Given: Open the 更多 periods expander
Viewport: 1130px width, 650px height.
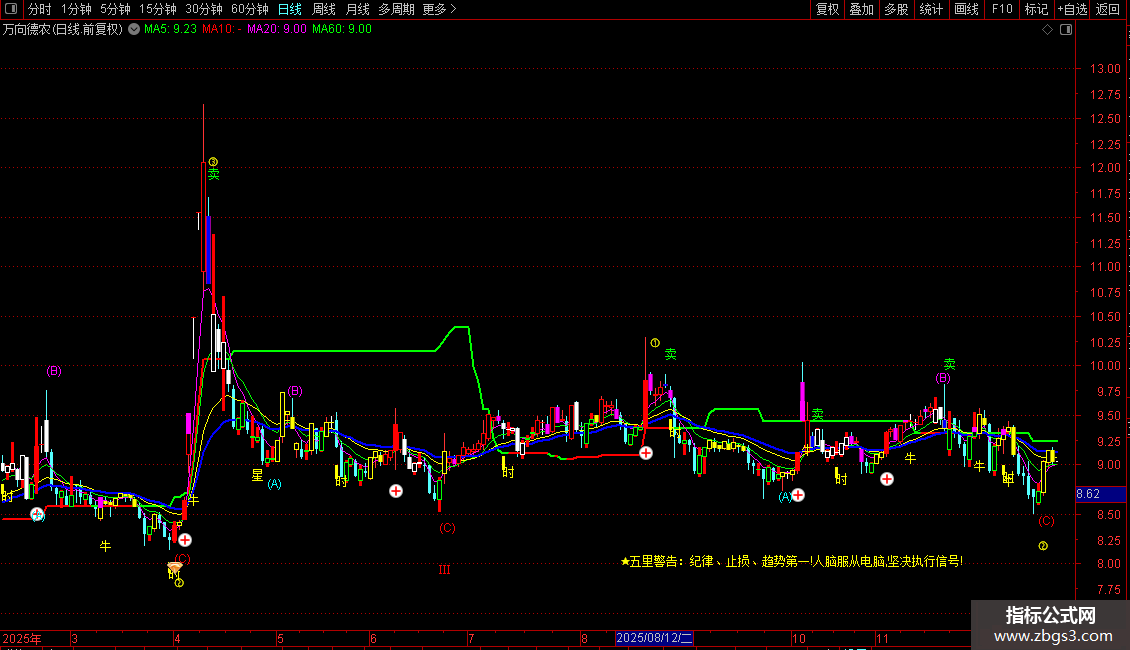Looking at the screenshot, I should [439, 9].
